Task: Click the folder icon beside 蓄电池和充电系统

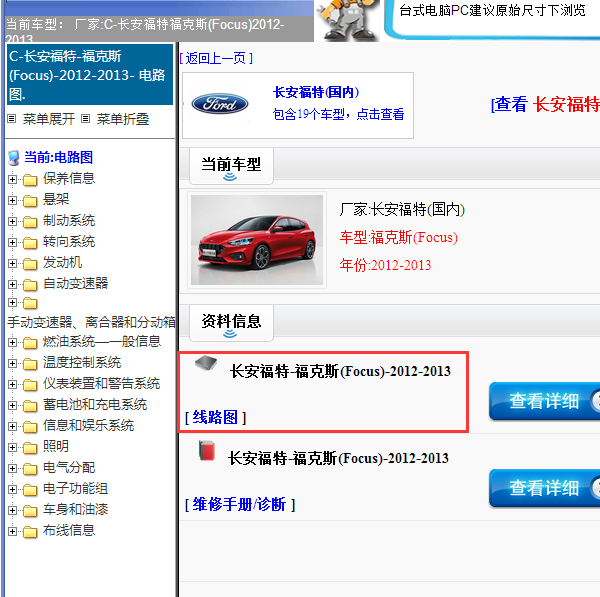Action: (30, 406)
